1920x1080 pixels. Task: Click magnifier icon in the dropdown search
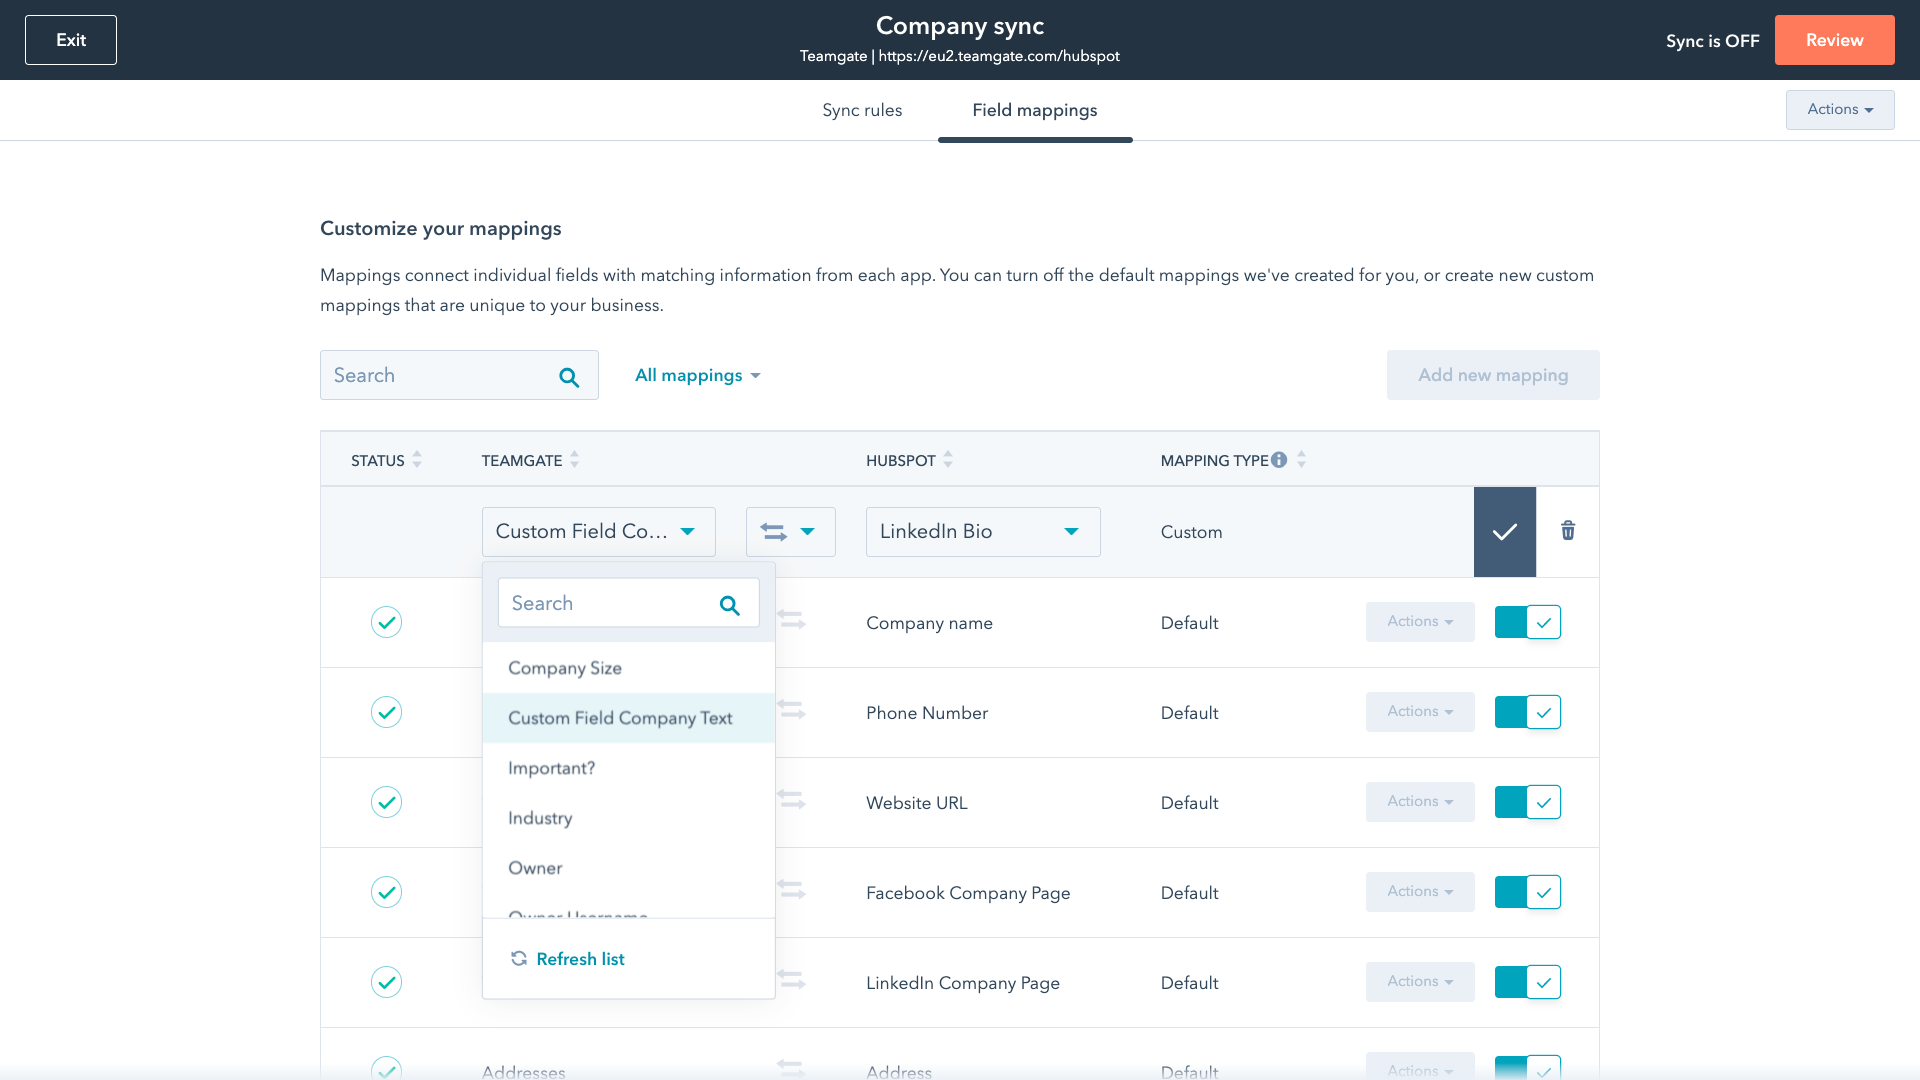click(730, 605)
